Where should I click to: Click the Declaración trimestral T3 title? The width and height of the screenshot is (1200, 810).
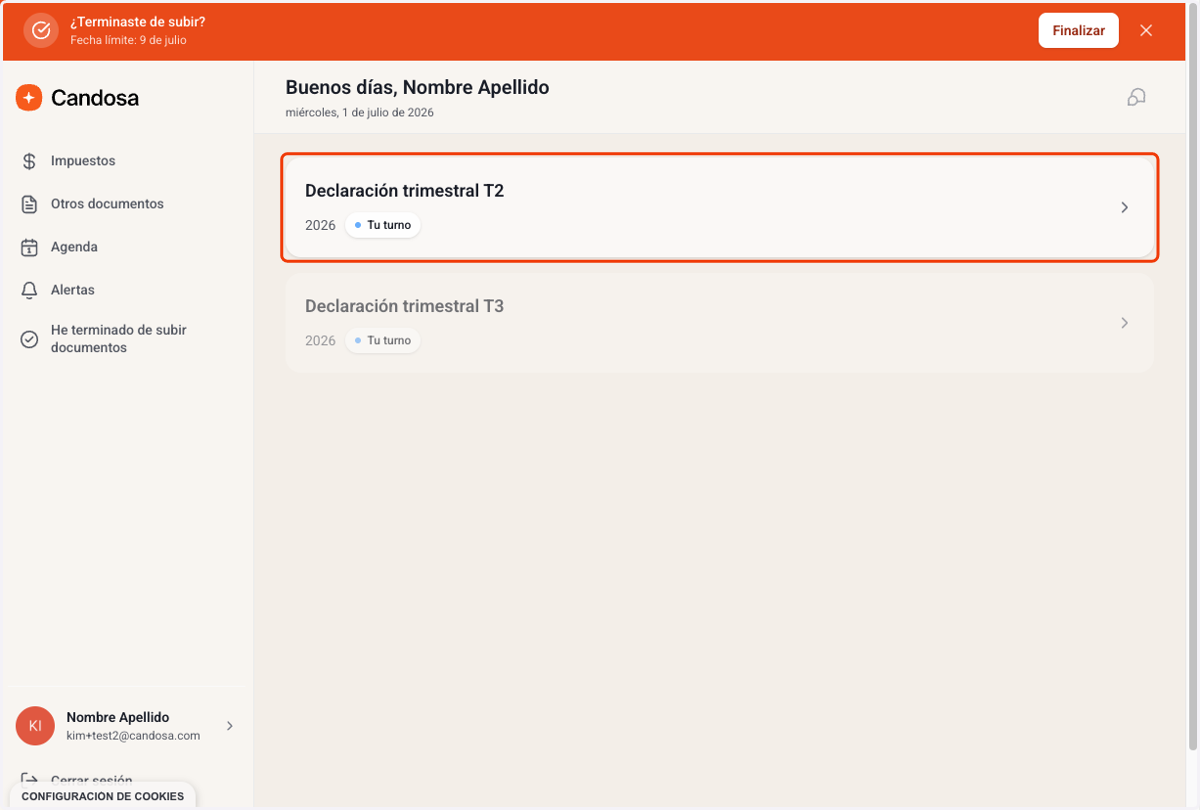coord(404,306)
